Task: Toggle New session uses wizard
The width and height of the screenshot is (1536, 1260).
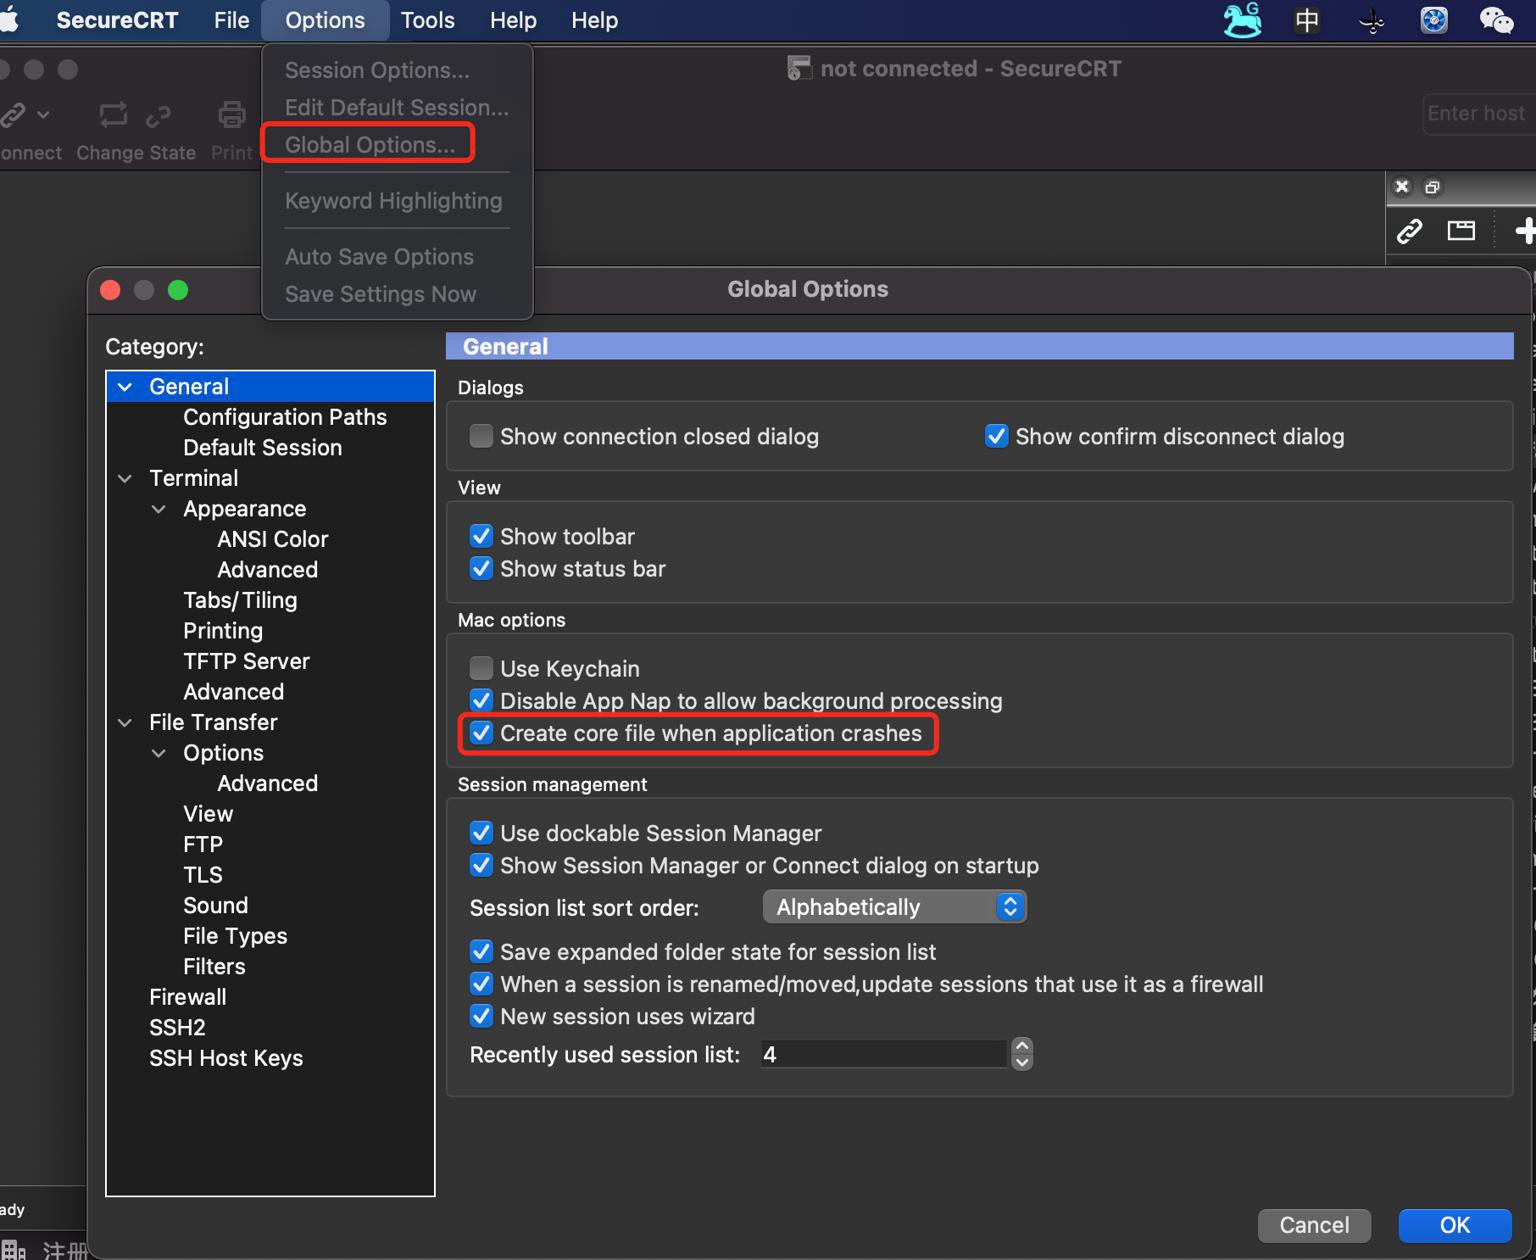Action: coord(481,1016)
